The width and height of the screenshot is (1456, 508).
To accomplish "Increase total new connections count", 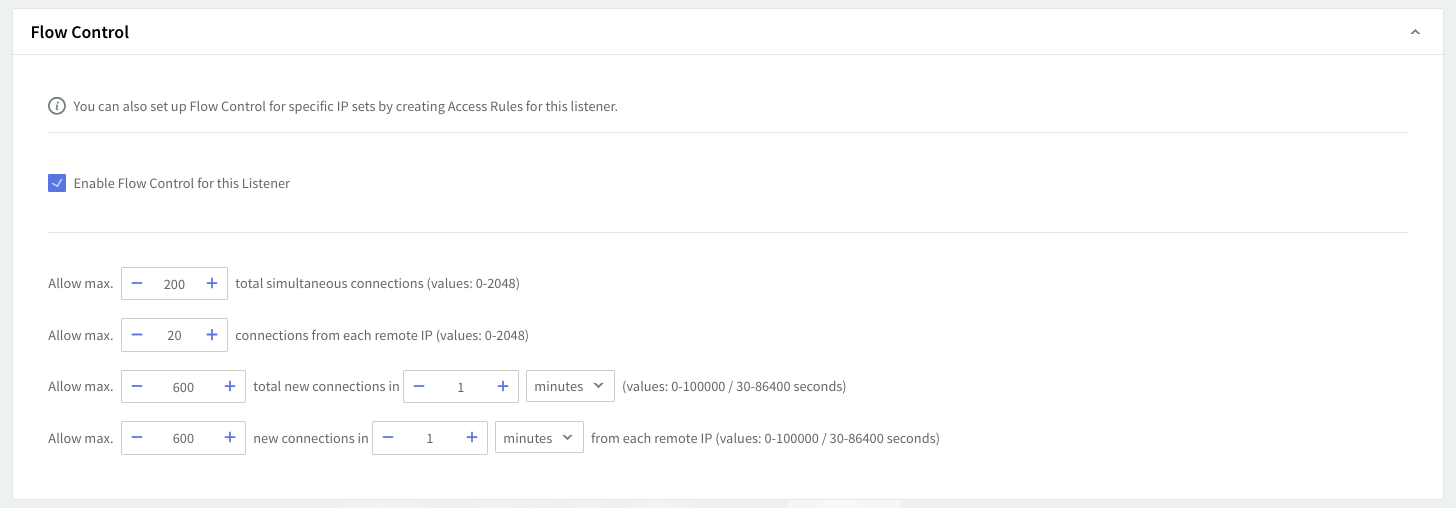I will point(230,387).
